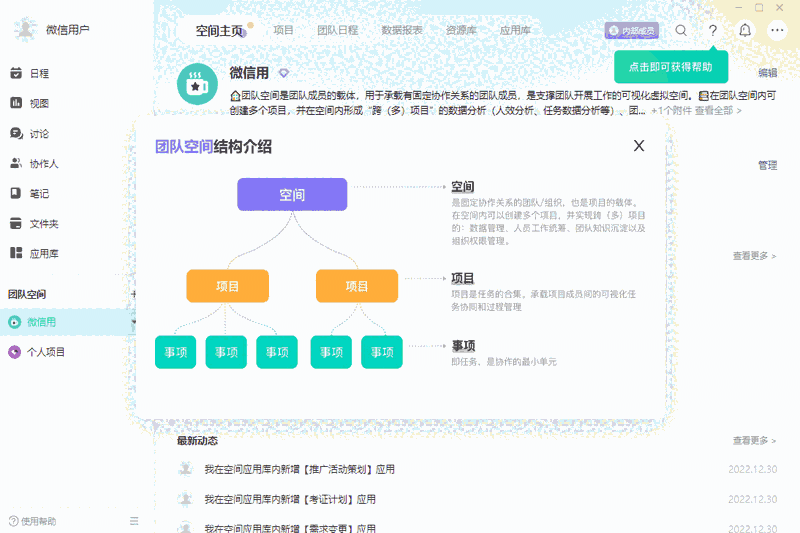This screenshot has width=800, height=533.
Task: Click 需求变更 activity entry
Action: [290, 528]
